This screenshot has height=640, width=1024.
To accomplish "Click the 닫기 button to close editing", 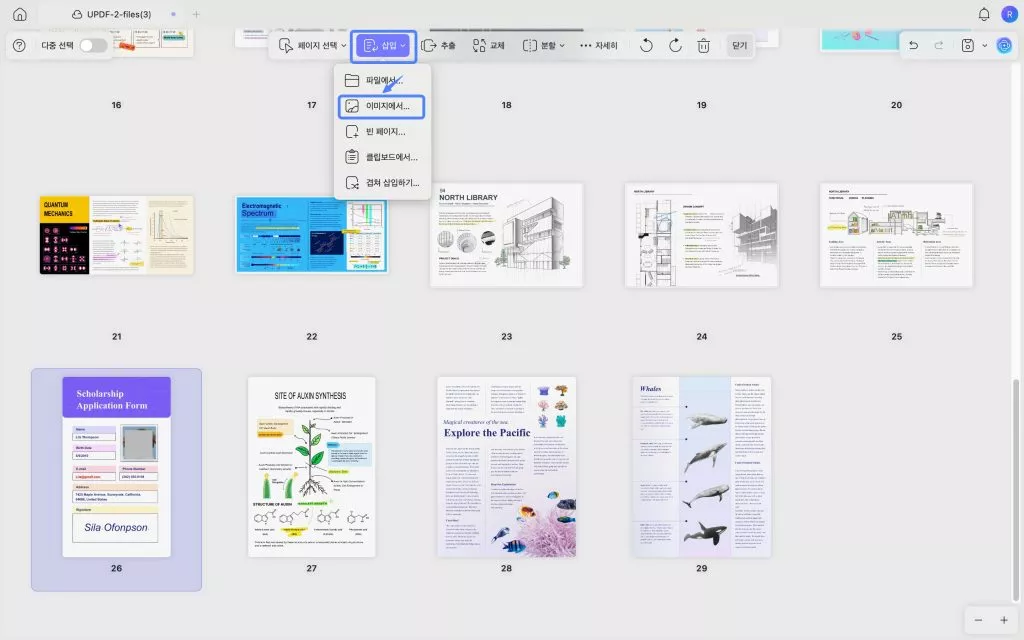I will coord(738,45).
